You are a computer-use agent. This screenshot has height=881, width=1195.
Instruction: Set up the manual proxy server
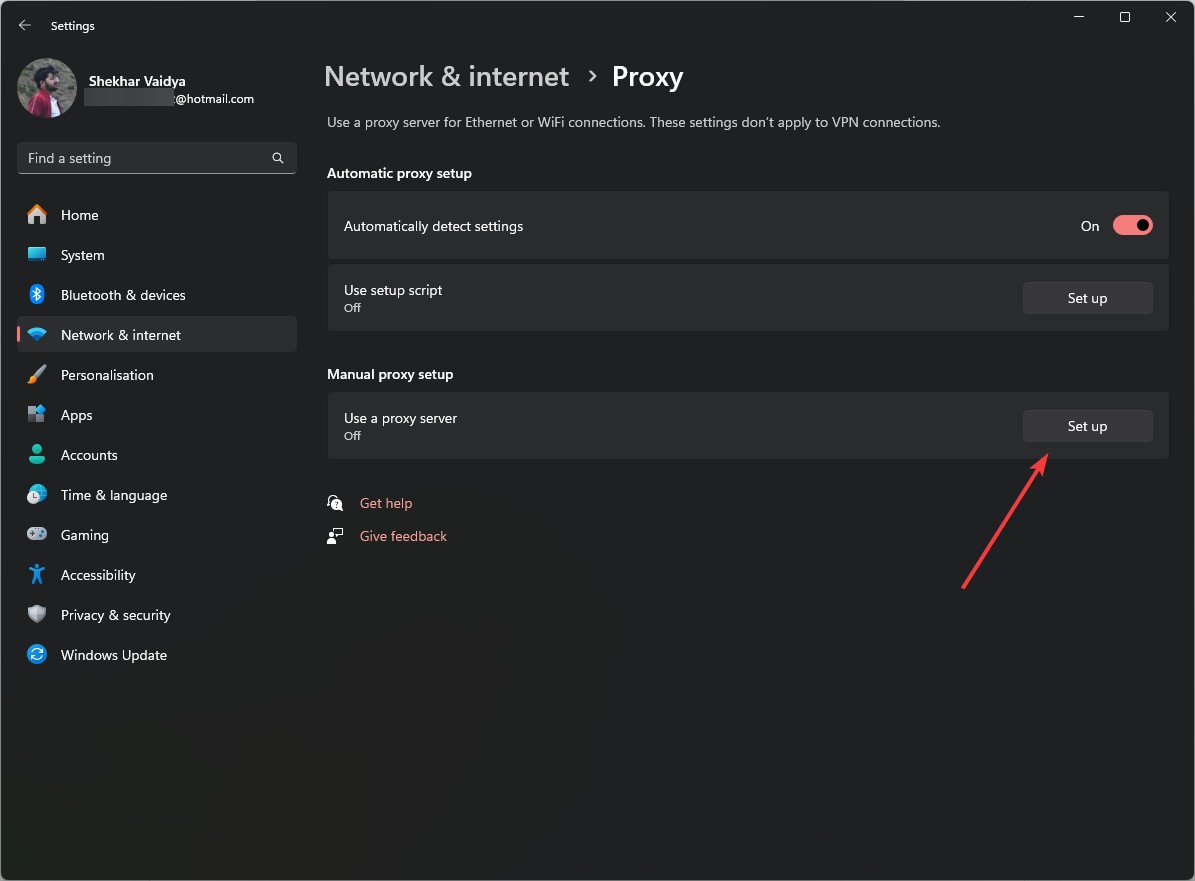[1087, 426]
